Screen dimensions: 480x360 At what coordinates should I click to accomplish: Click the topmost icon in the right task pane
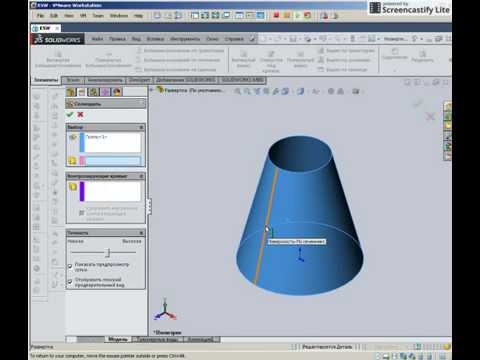(x=448, y=107)
